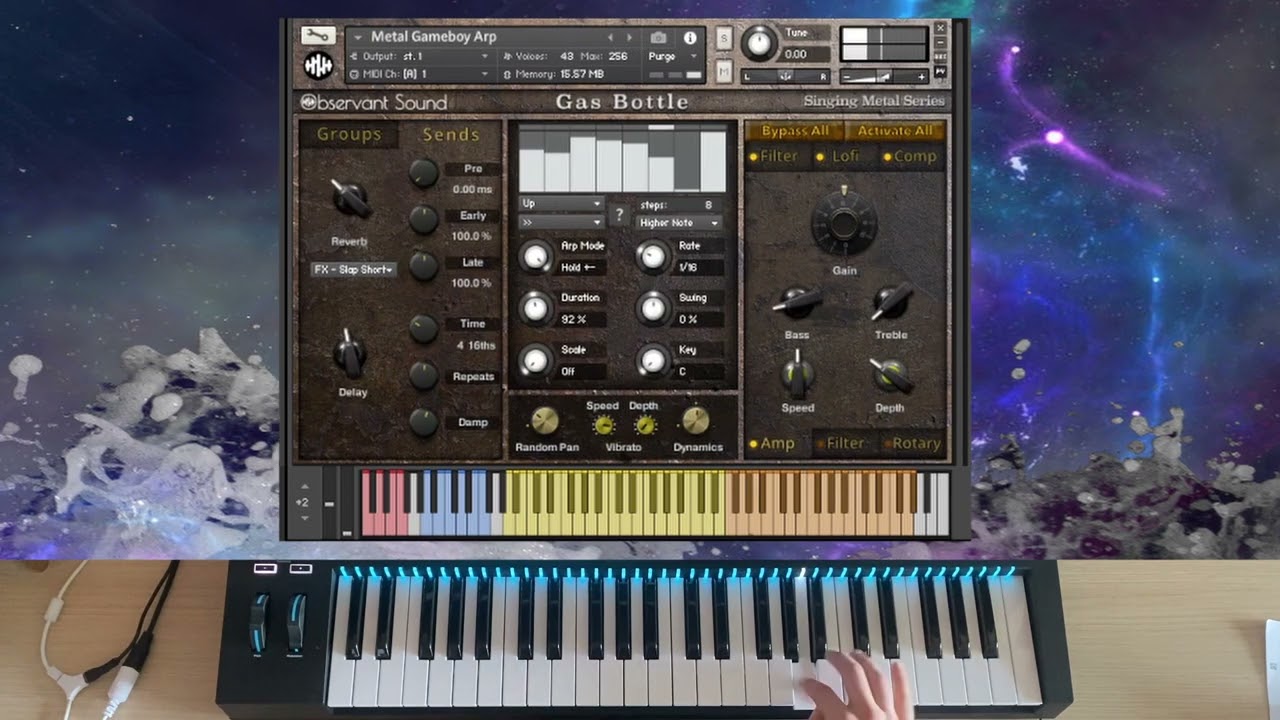This screenshot has height=720, width=1280.
Task: Click the Treble knob
Action: [891, 301]
